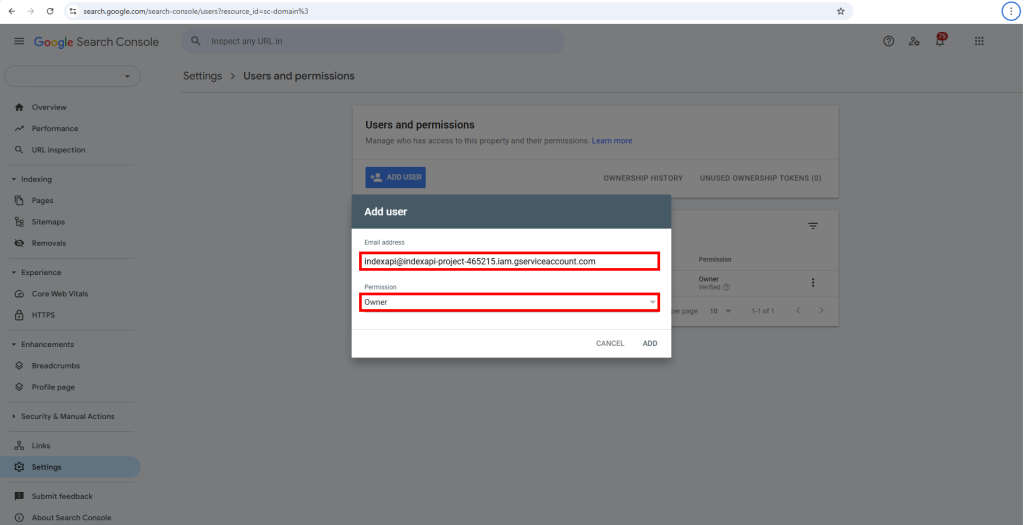The width and height of the screenshot is (1024, 525).
Task: Change the rows per page dropdown
Action: tap(720, 311)
